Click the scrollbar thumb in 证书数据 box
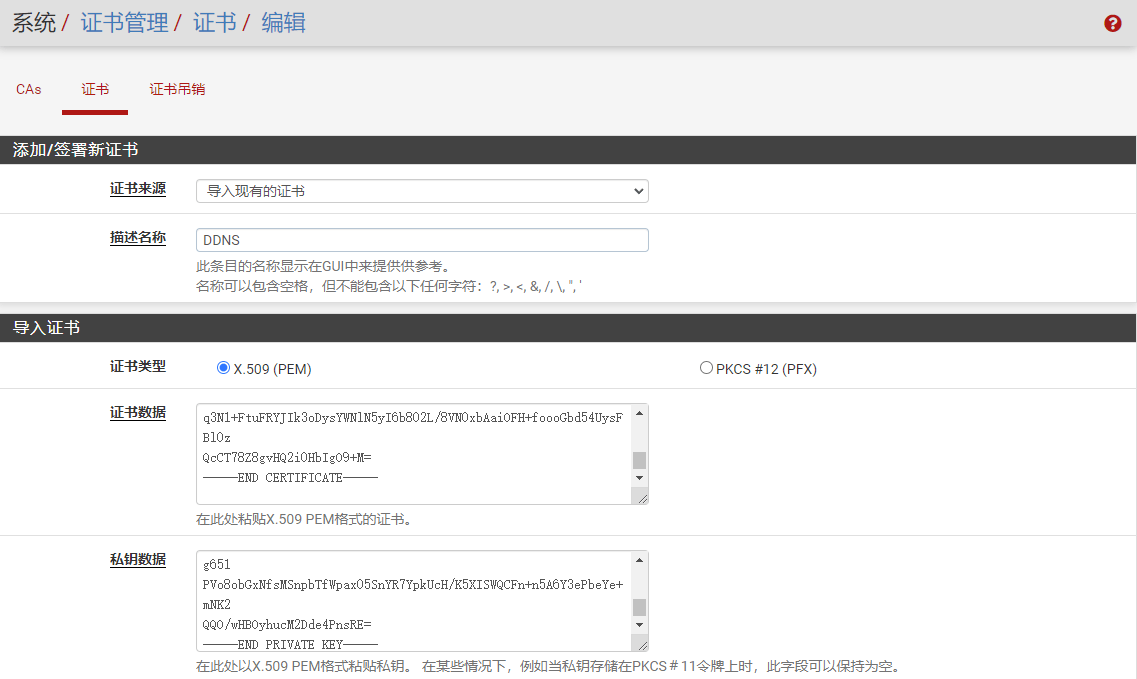The image size is (1137, 679). coord(640,460)
